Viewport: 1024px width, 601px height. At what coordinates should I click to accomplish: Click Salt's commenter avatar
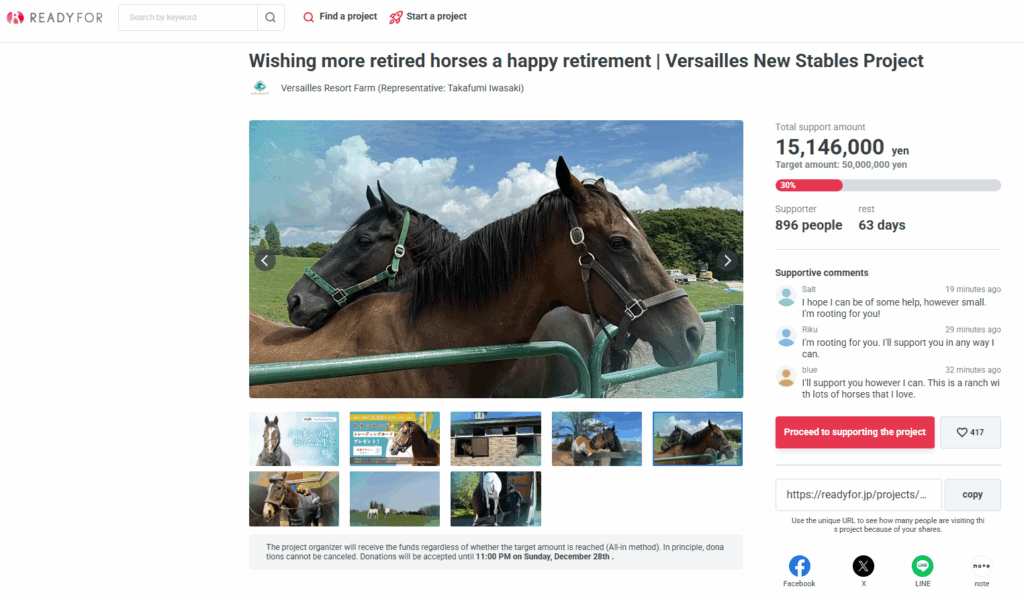(786, 296)
